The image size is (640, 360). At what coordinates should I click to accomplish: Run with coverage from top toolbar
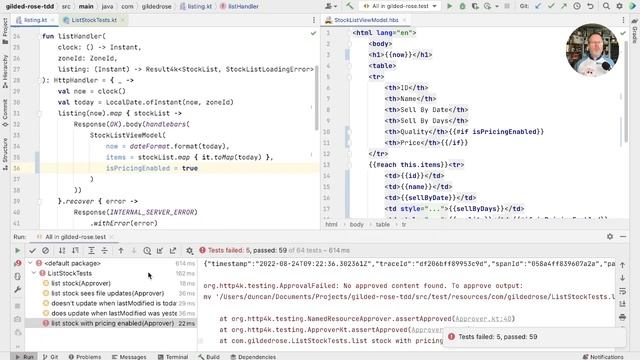point(475,6)
